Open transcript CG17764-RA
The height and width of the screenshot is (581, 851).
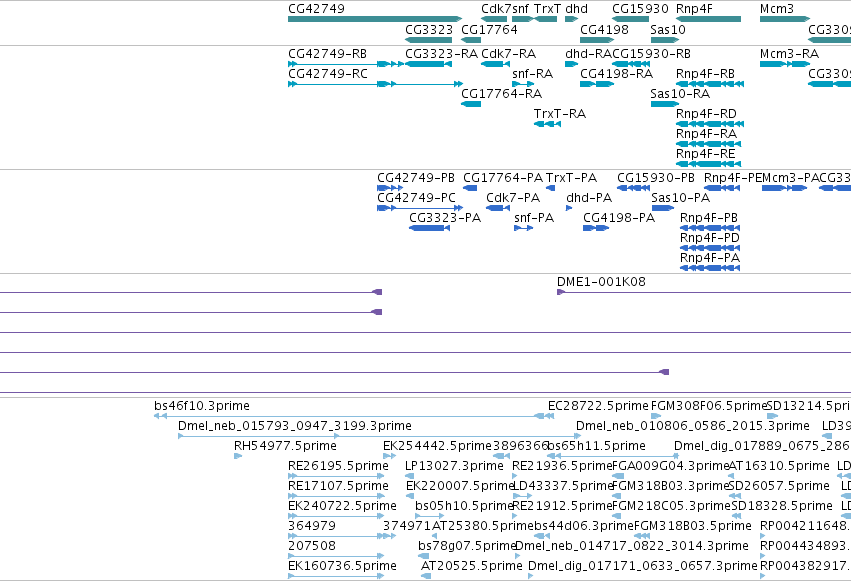pos(501,94)
